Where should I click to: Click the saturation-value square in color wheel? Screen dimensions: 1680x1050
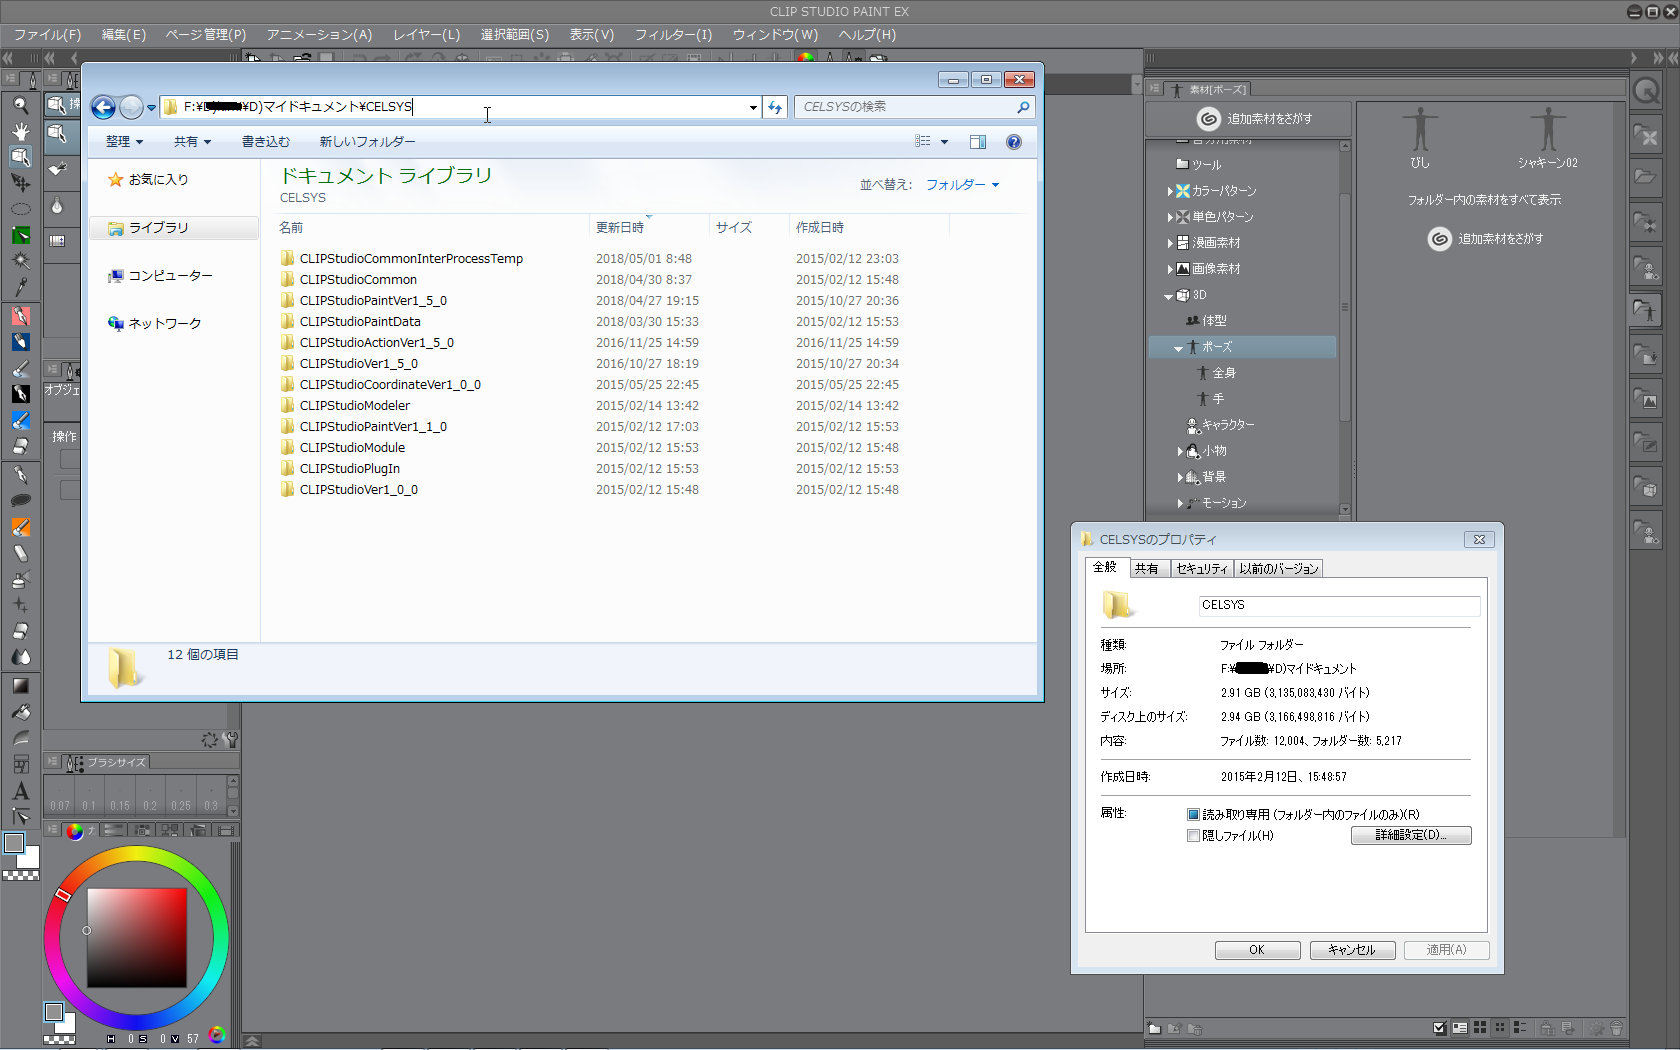[137, 938]
